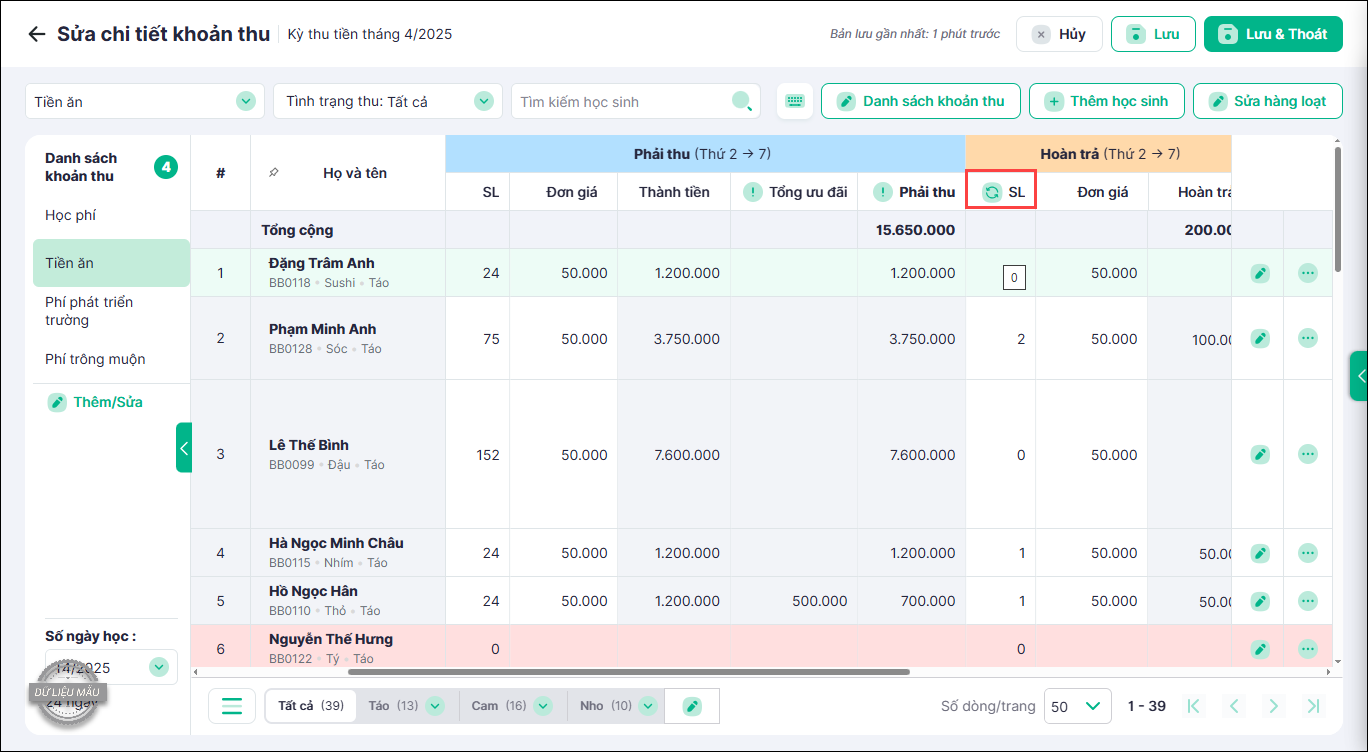Open more options for Phạm Minh Anh
The width and height of the screenshot is (1368, 752).
pyautogui.click(x=1308, y=339)
